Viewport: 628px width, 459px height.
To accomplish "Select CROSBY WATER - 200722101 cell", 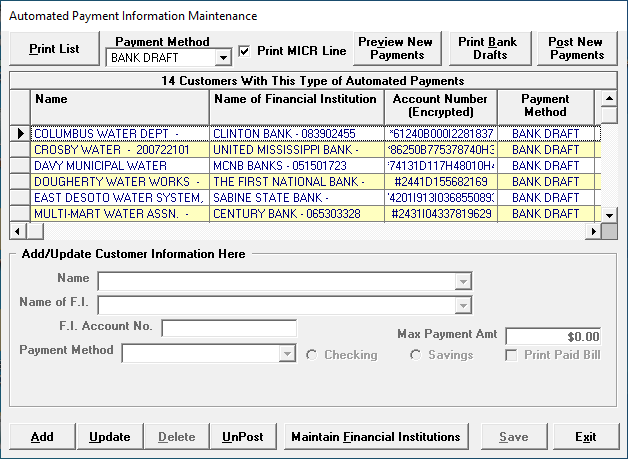I will click(120, 150).
